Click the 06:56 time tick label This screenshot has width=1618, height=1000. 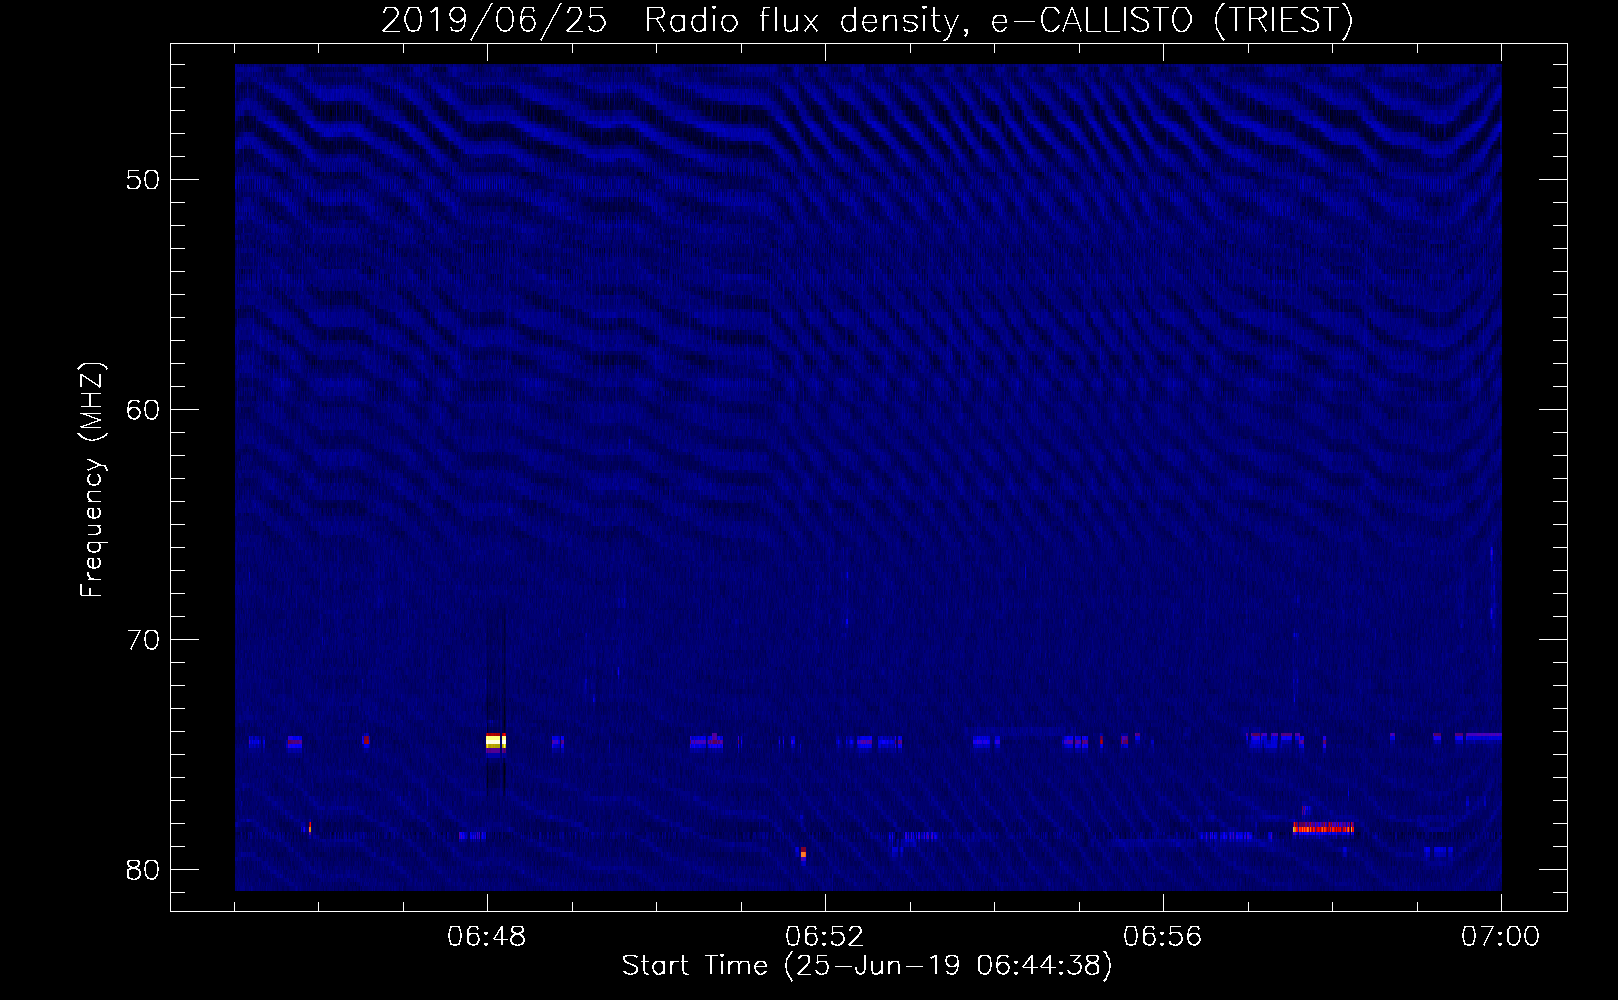click(1163, 937)
